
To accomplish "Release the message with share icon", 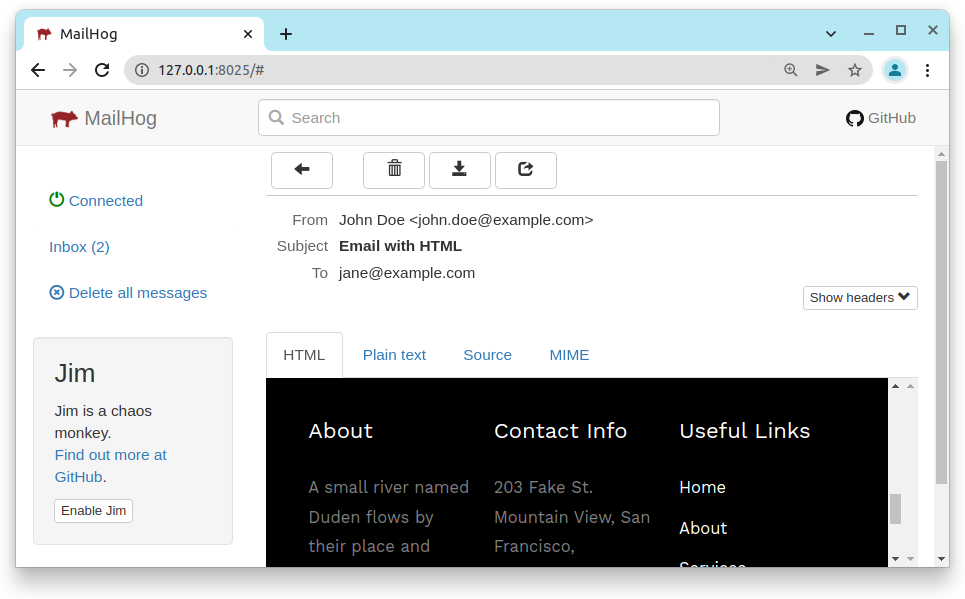I will [525, 170].
